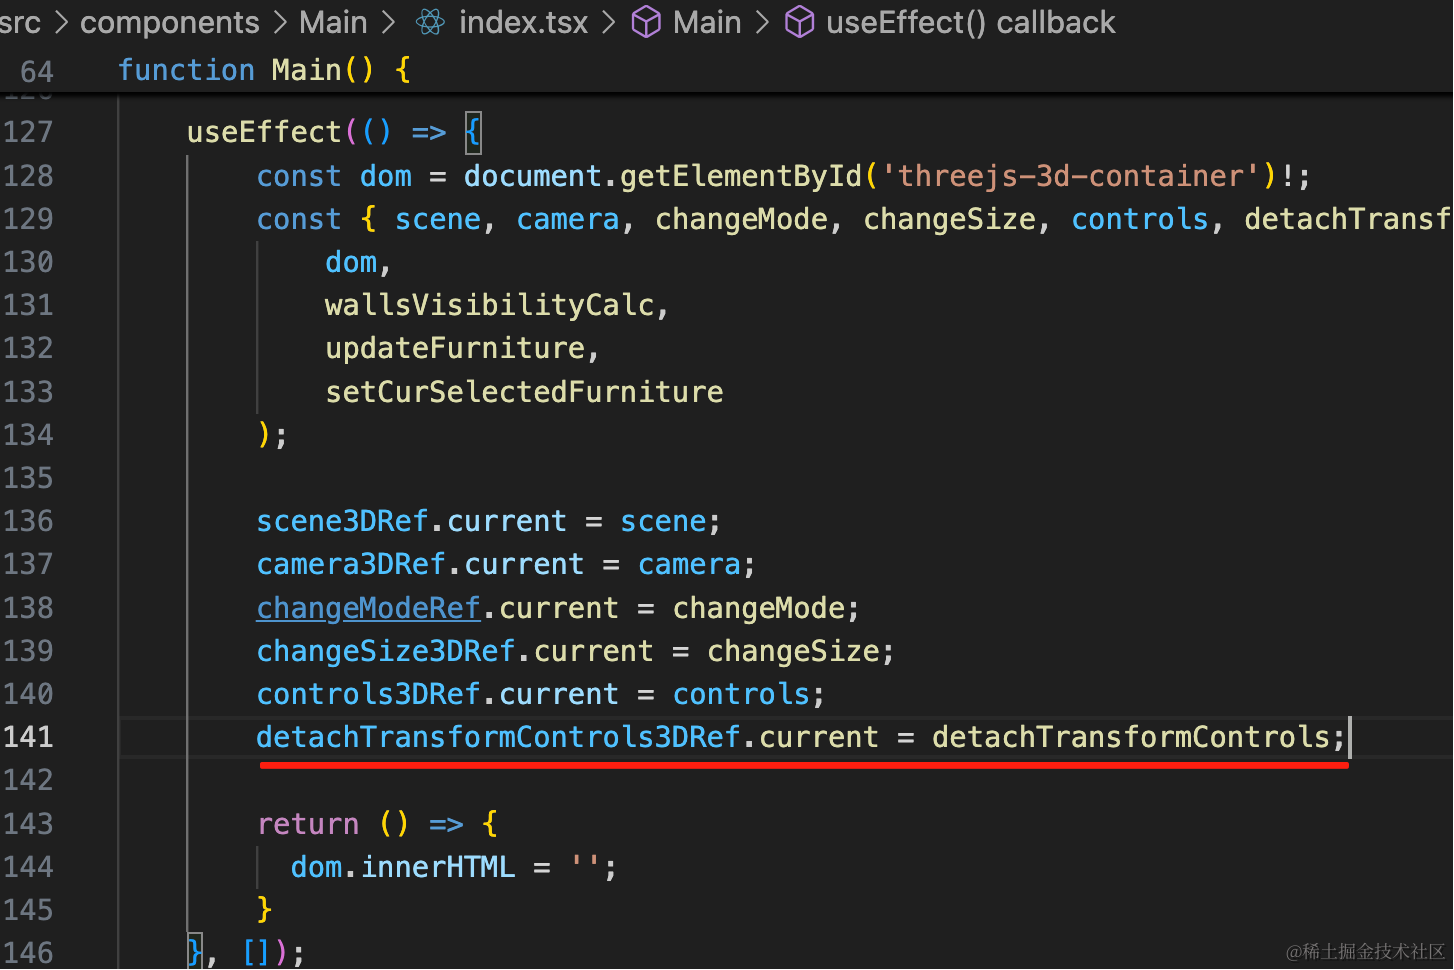This screenshot has height=970, width=1454.
Task: Click line number 141
Action: click(28, 737)
